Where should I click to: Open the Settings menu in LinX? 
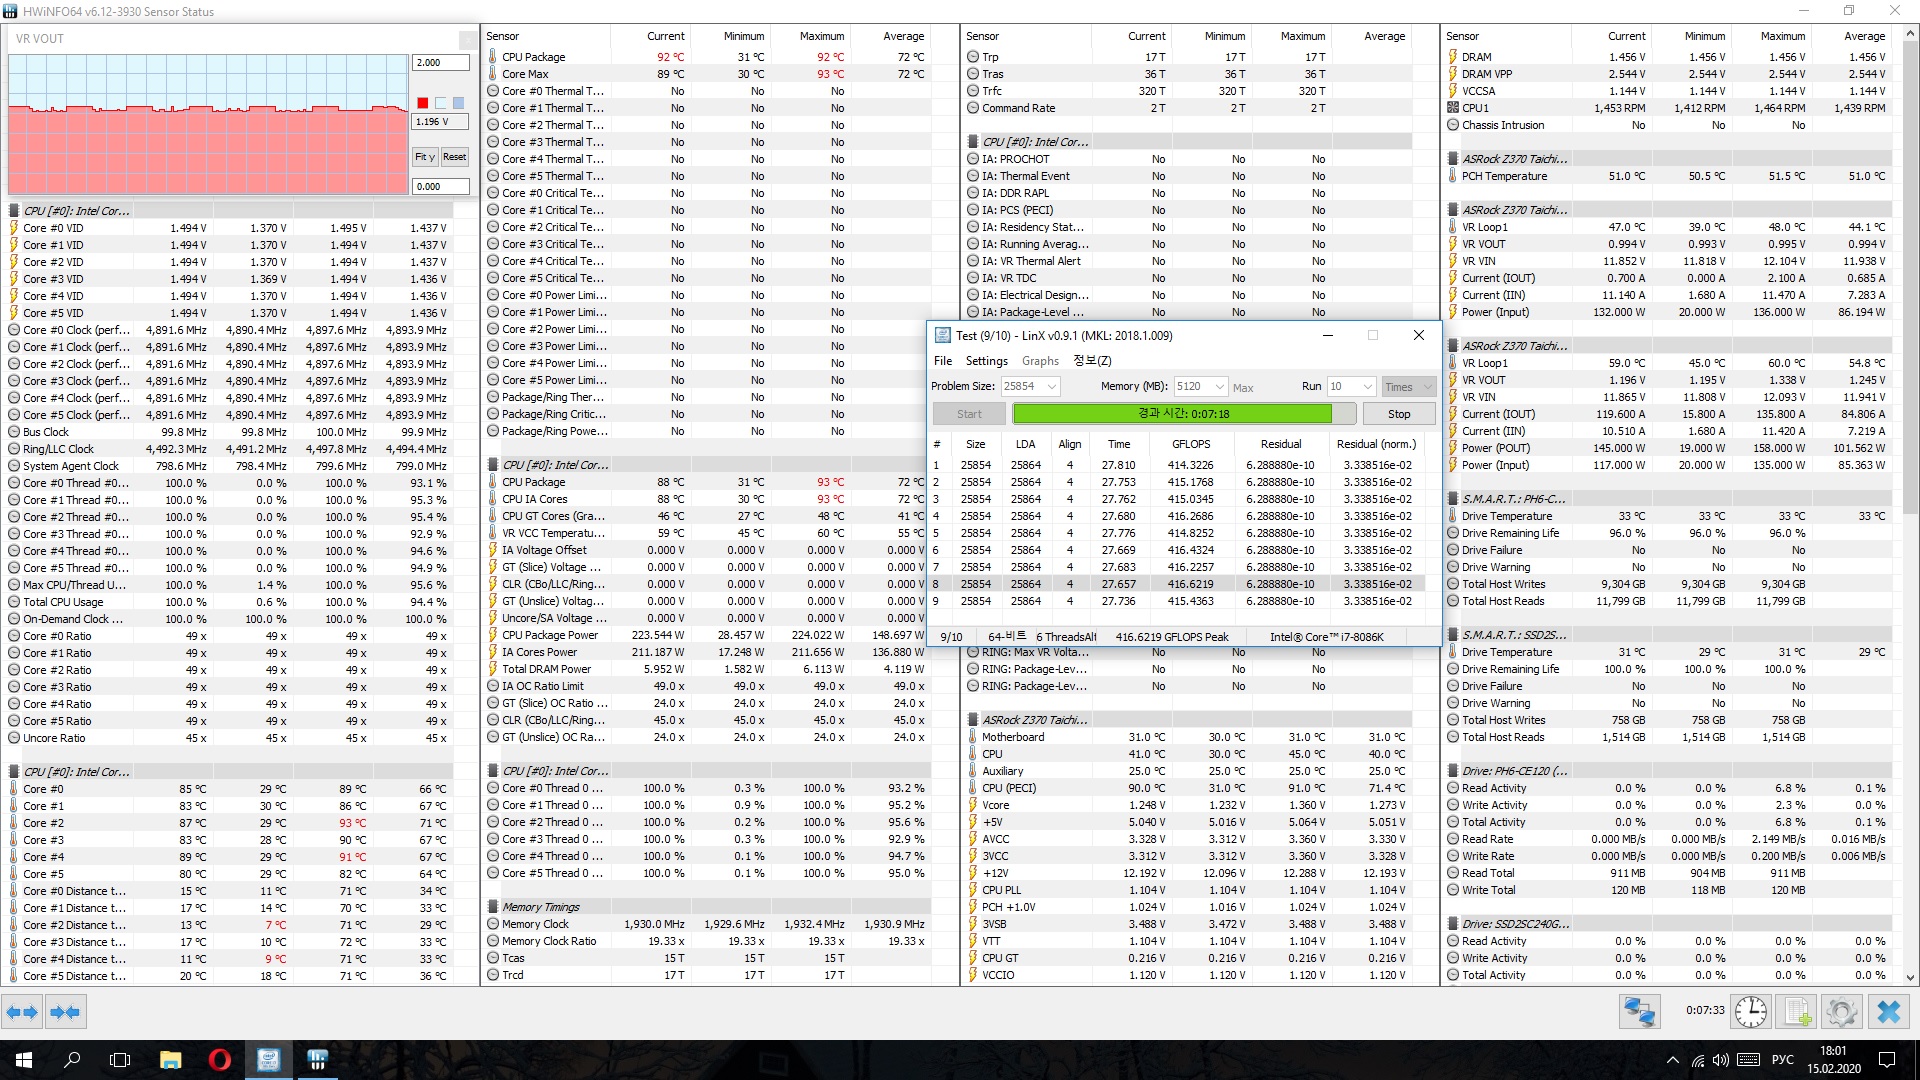(x=986, y=361)
